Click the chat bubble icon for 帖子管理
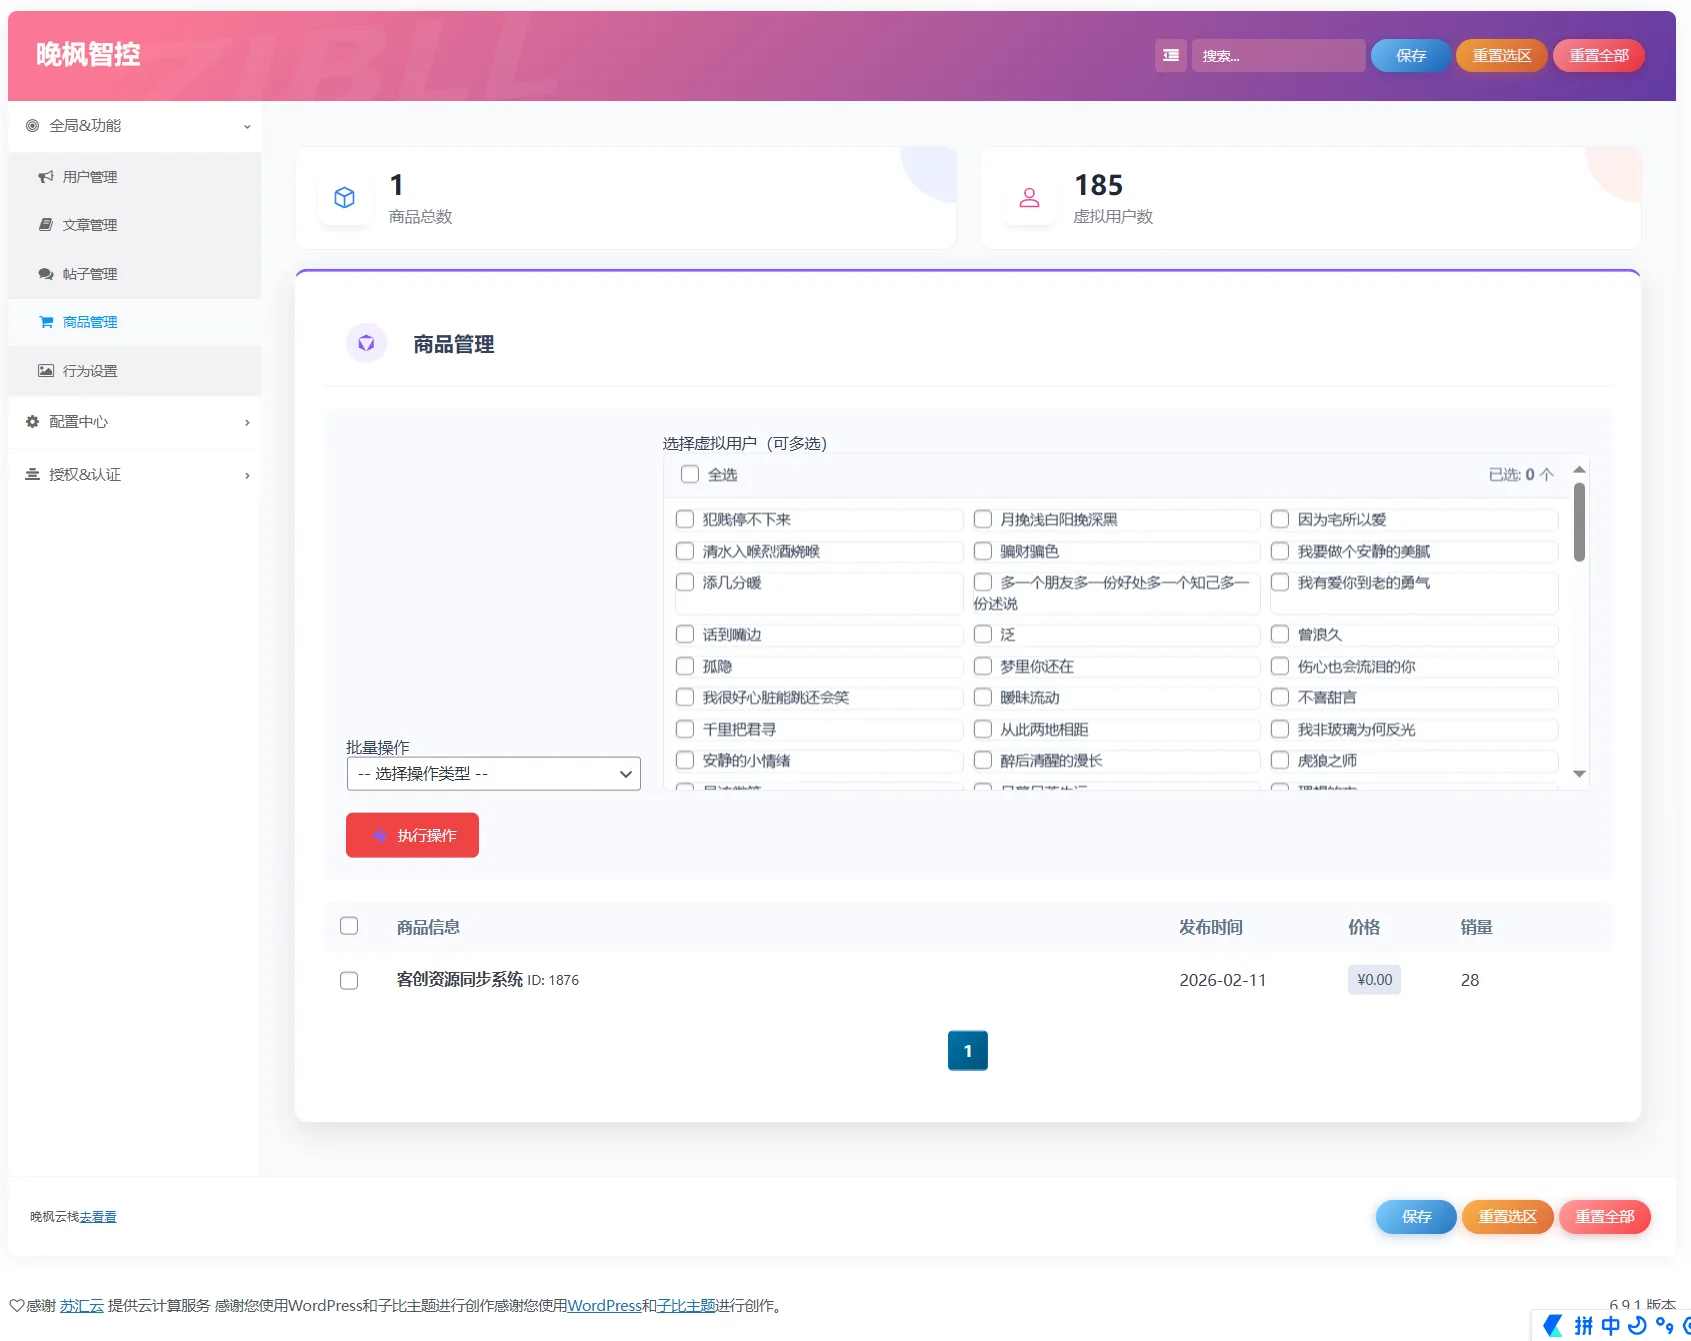This screenshot has width=1691, height=1341. click(x=46, y=274)
